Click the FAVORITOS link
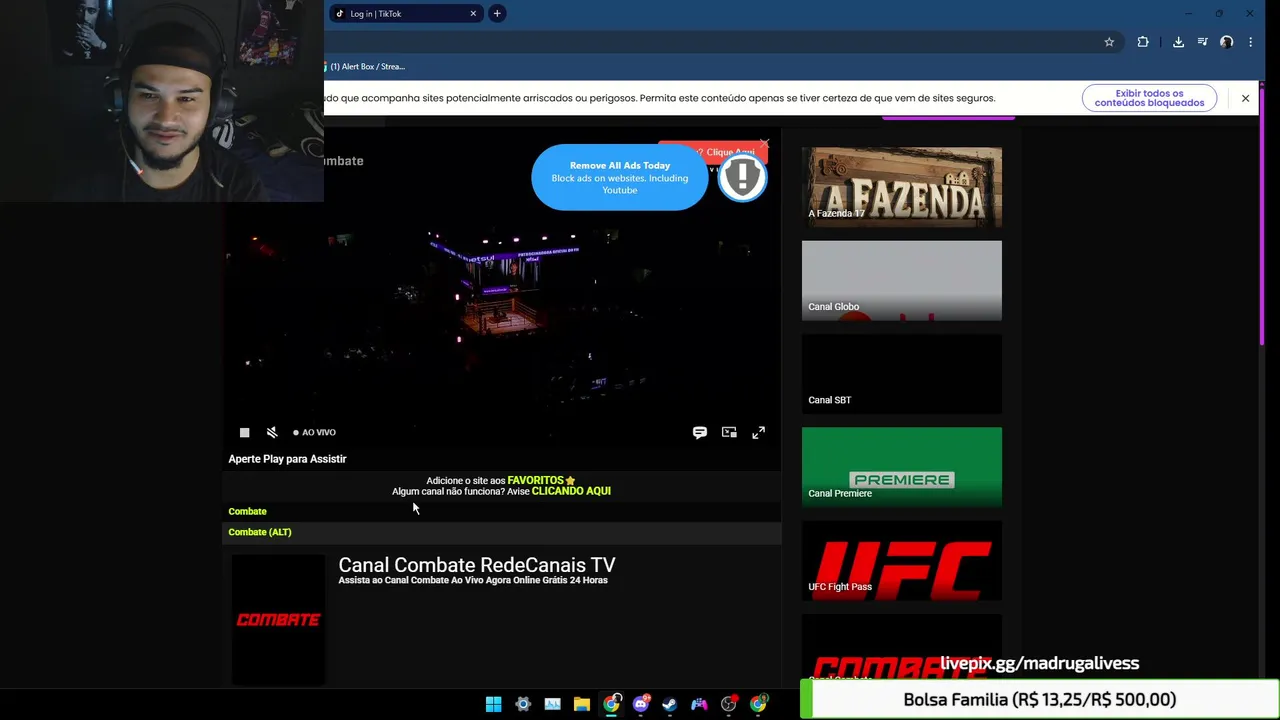This screenshot has width=1280, height=720. (x=541, y=480)
